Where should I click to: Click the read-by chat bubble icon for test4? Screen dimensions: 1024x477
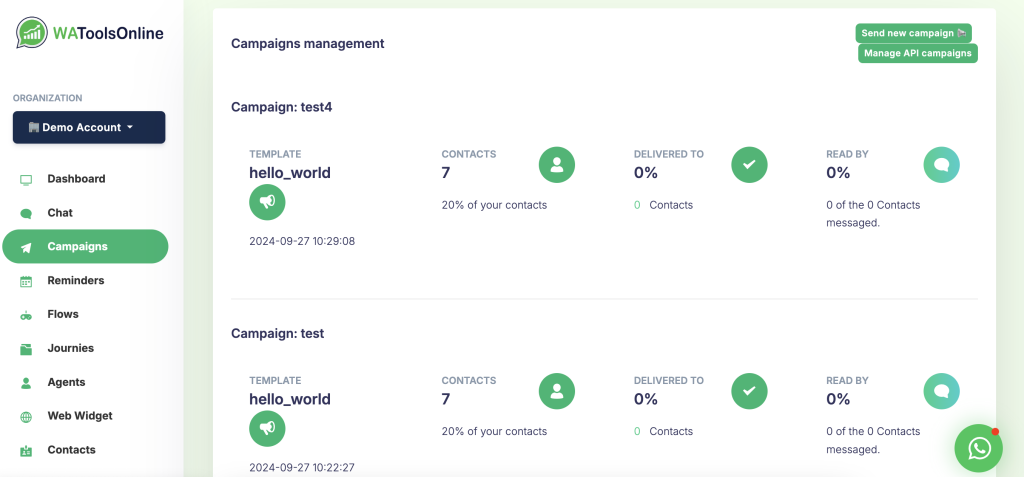pyautogui.click(x=941, y=165)
